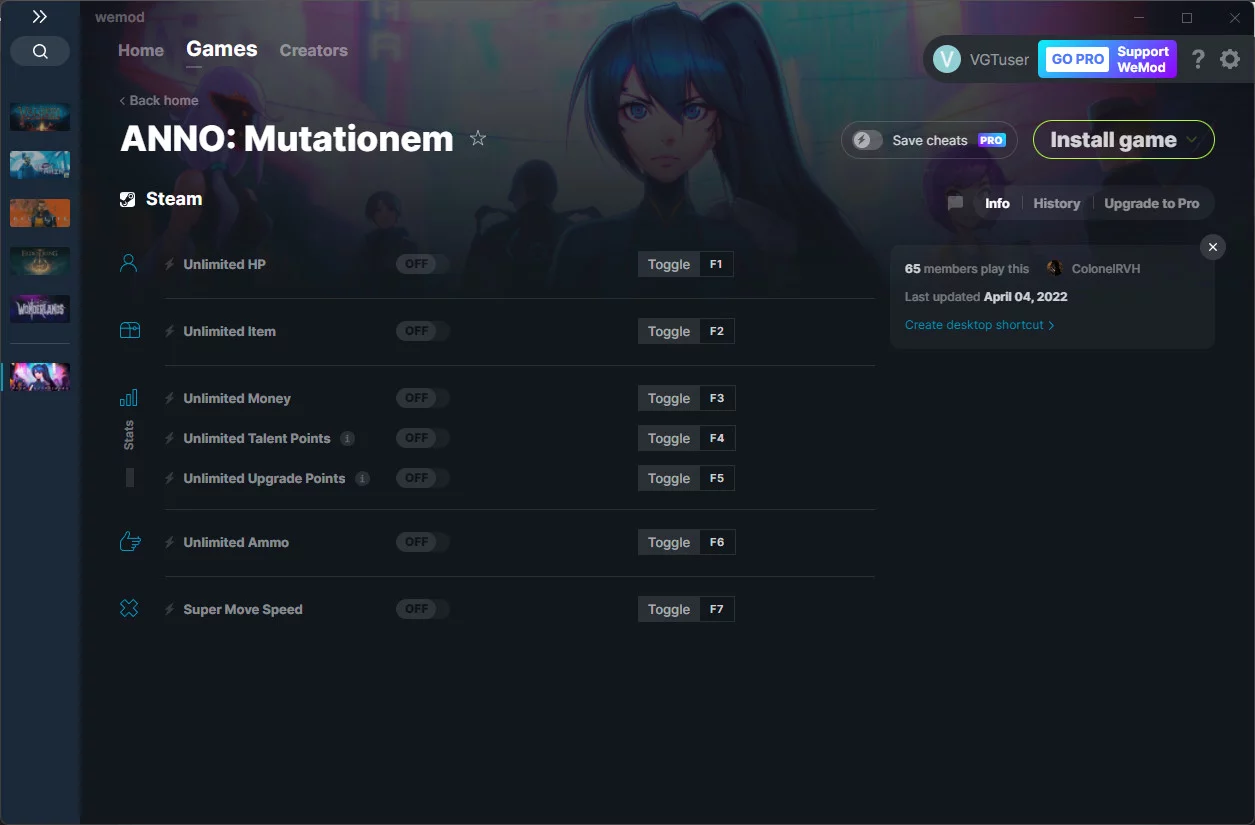Screen dimensions: 1255x825
Task: Open settings gear icon
Action: pos(1230,59)
